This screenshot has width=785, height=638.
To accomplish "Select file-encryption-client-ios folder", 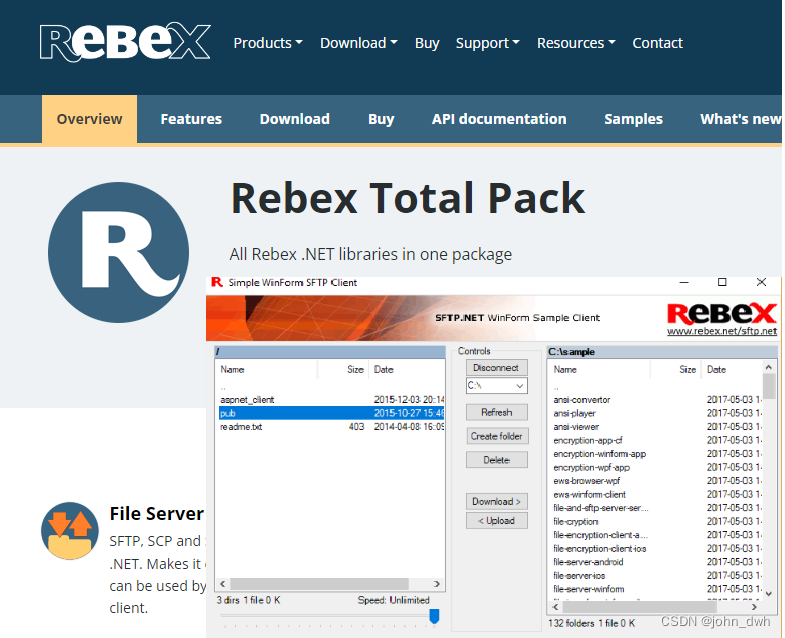I will tap(600, 548).
